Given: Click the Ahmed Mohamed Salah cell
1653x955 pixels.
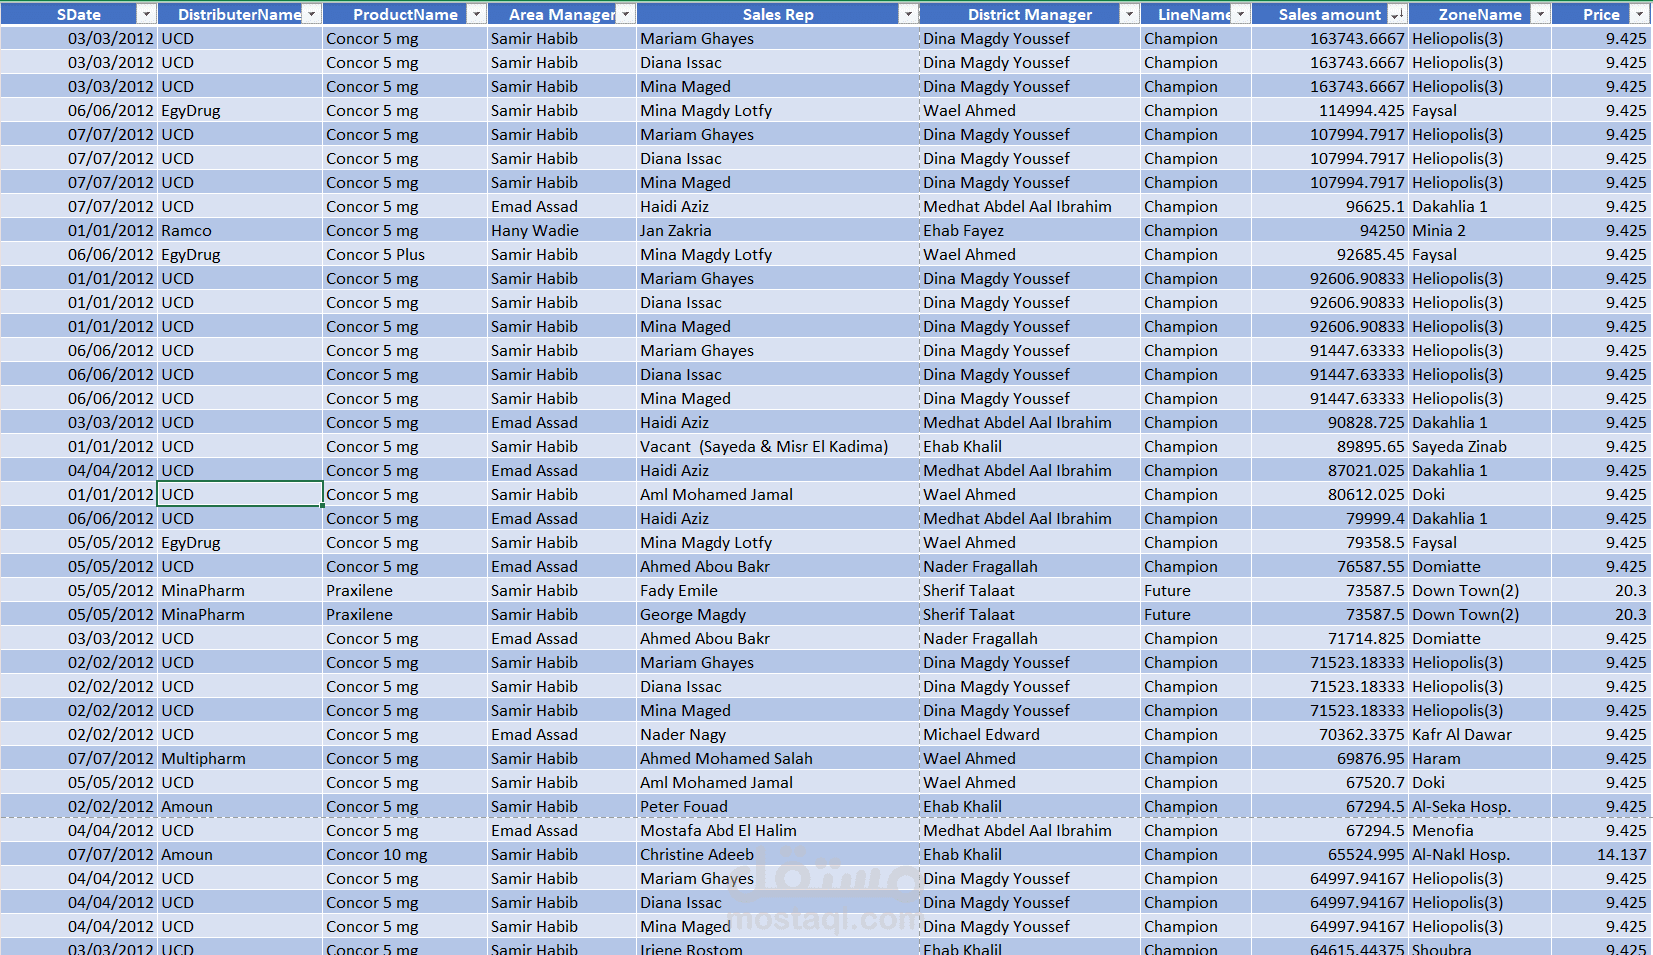Looking at the screenshot, I should tap(778, 758).
